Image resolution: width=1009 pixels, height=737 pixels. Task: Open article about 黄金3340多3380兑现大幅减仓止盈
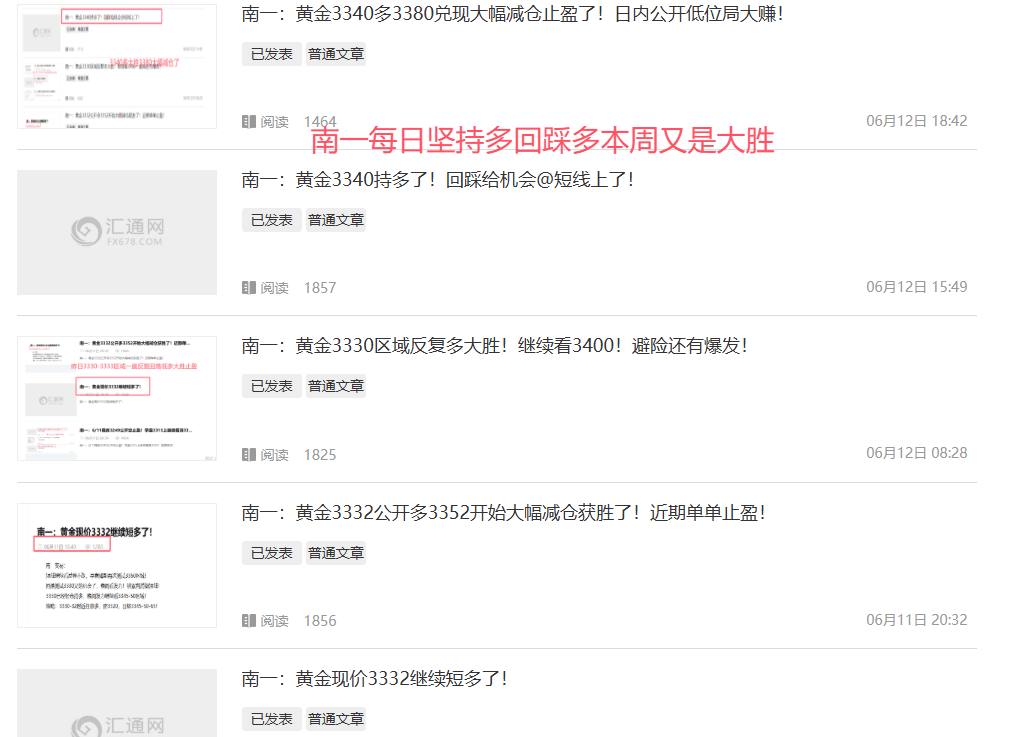(x=512, y=14)
